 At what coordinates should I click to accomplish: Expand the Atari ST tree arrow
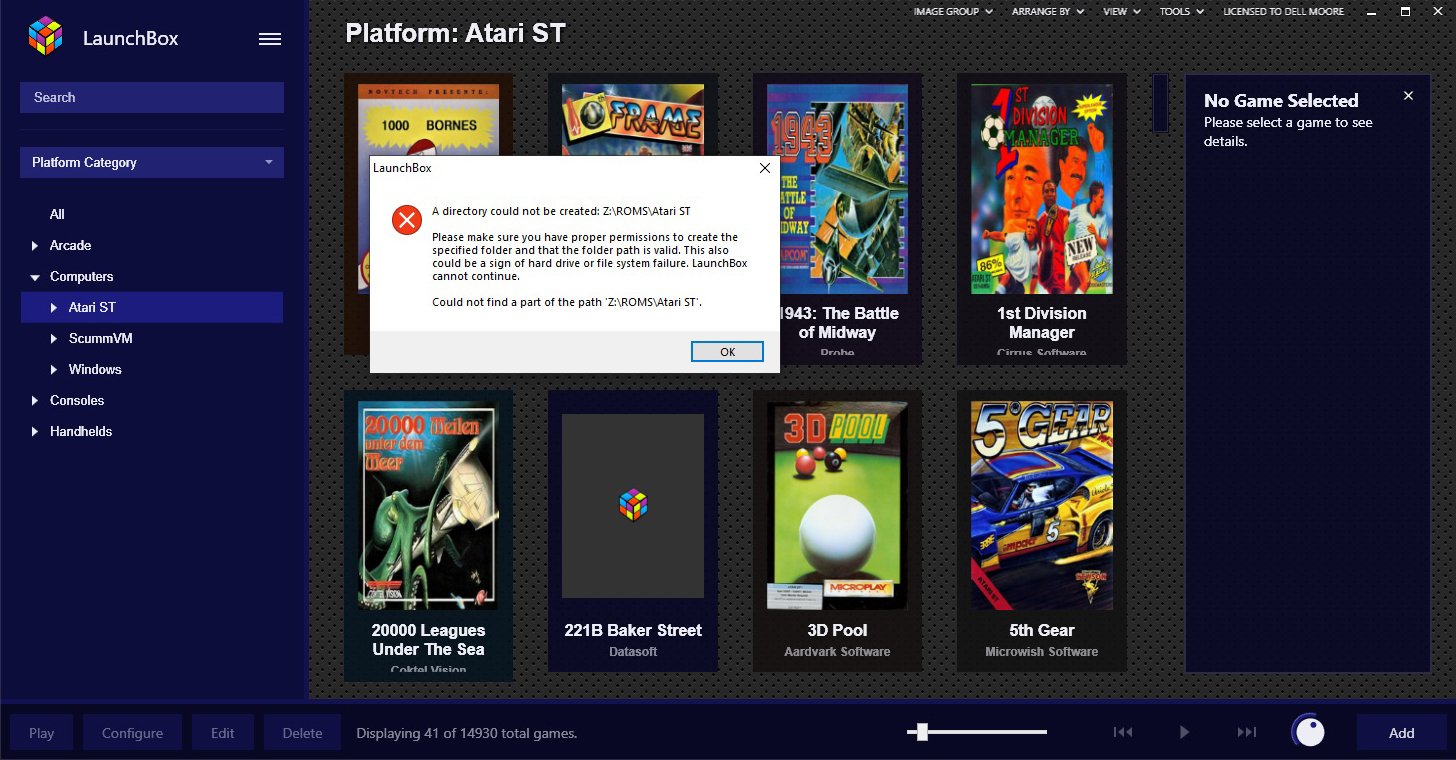tap(54, 307)
